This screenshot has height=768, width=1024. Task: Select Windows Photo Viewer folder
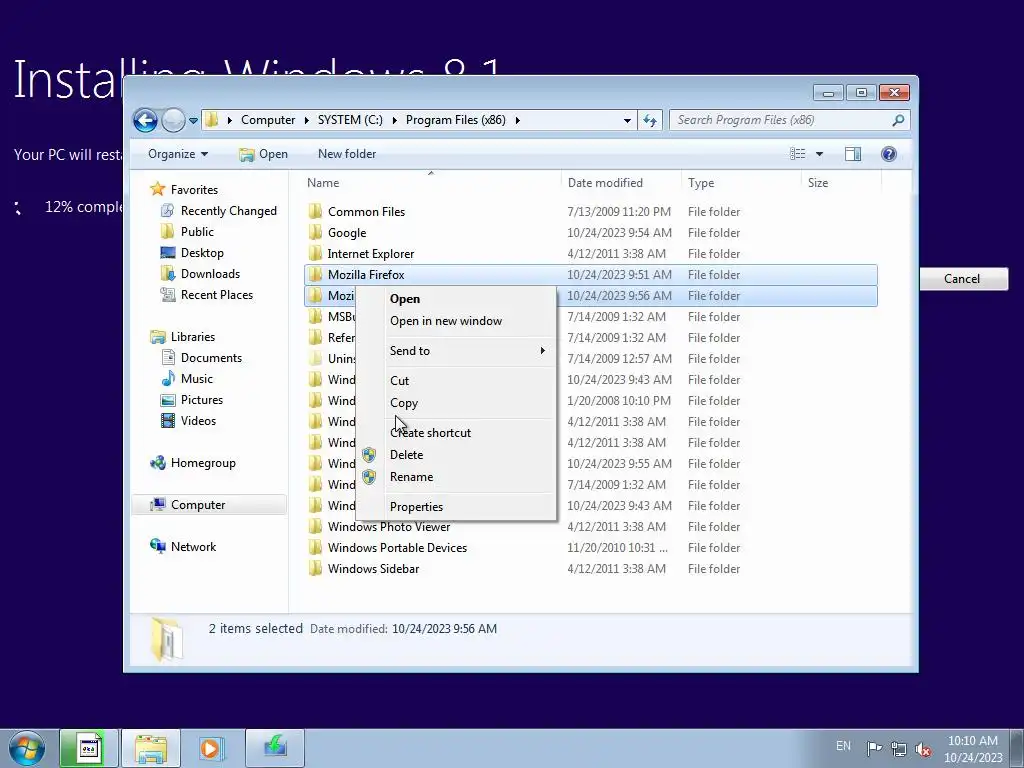coord(591,526)
